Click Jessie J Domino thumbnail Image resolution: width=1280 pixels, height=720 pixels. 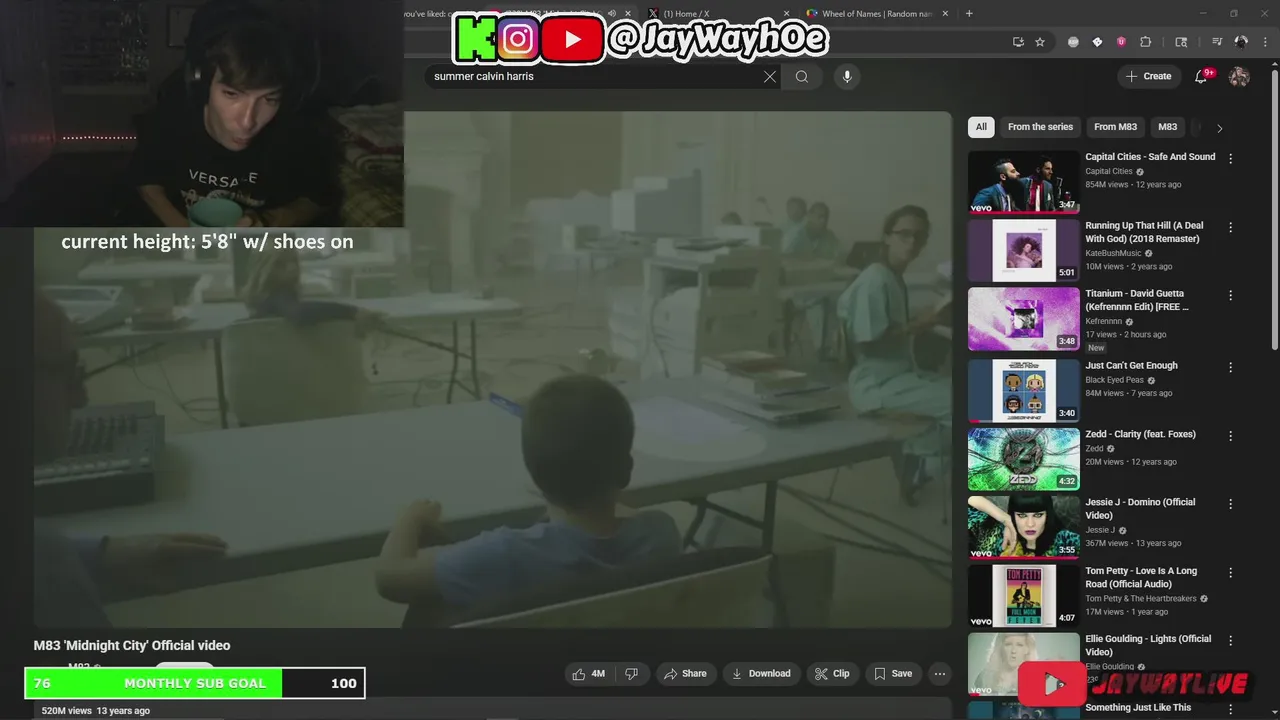point(1023,527)
